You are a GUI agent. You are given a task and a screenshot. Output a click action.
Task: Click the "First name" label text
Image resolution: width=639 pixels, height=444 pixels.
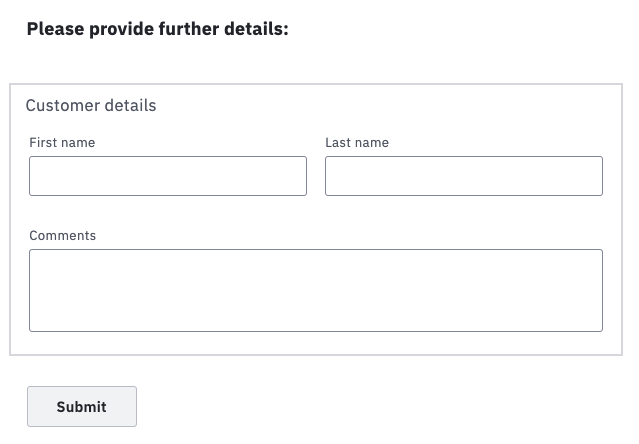click(62, 143)
